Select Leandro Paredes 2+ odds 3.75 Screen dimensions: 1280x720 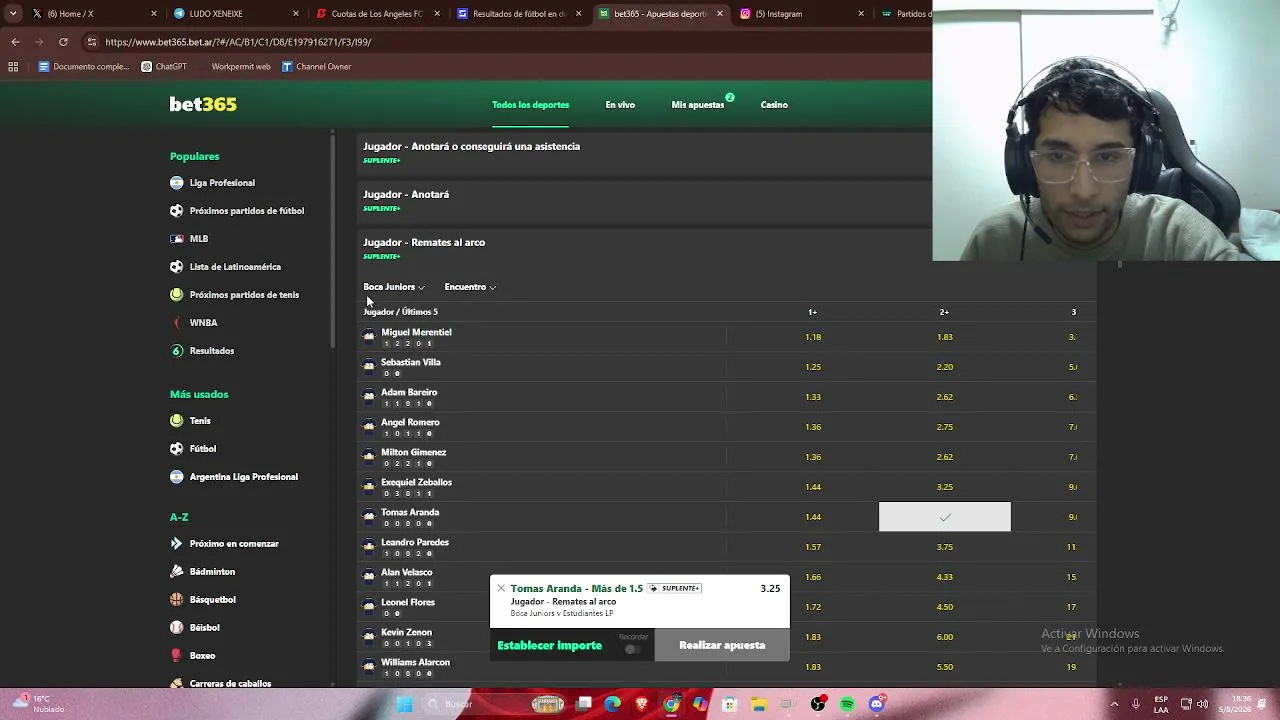[945, 547]
